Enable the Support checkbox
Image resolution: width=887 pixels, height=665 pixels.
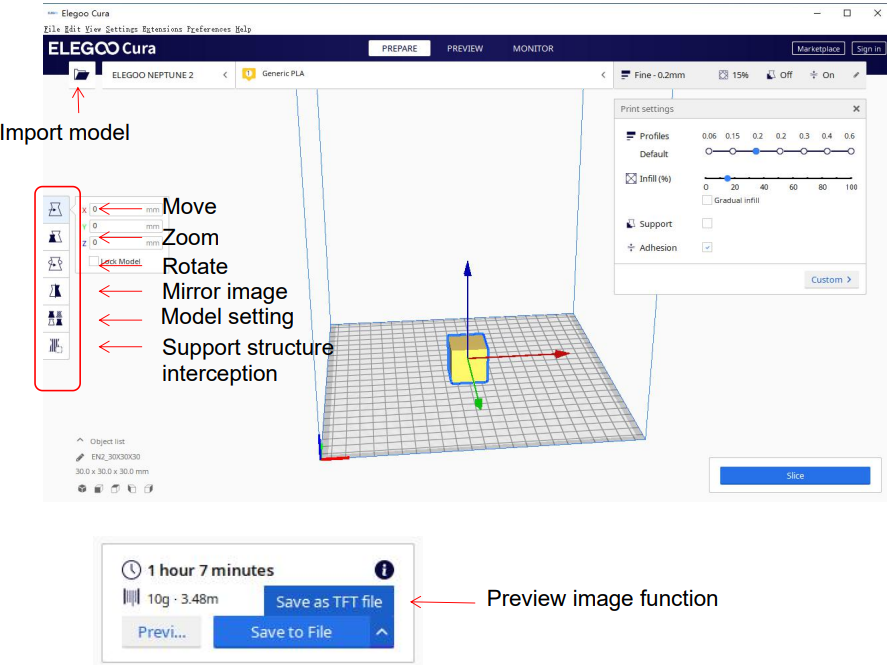click(707, 223)
